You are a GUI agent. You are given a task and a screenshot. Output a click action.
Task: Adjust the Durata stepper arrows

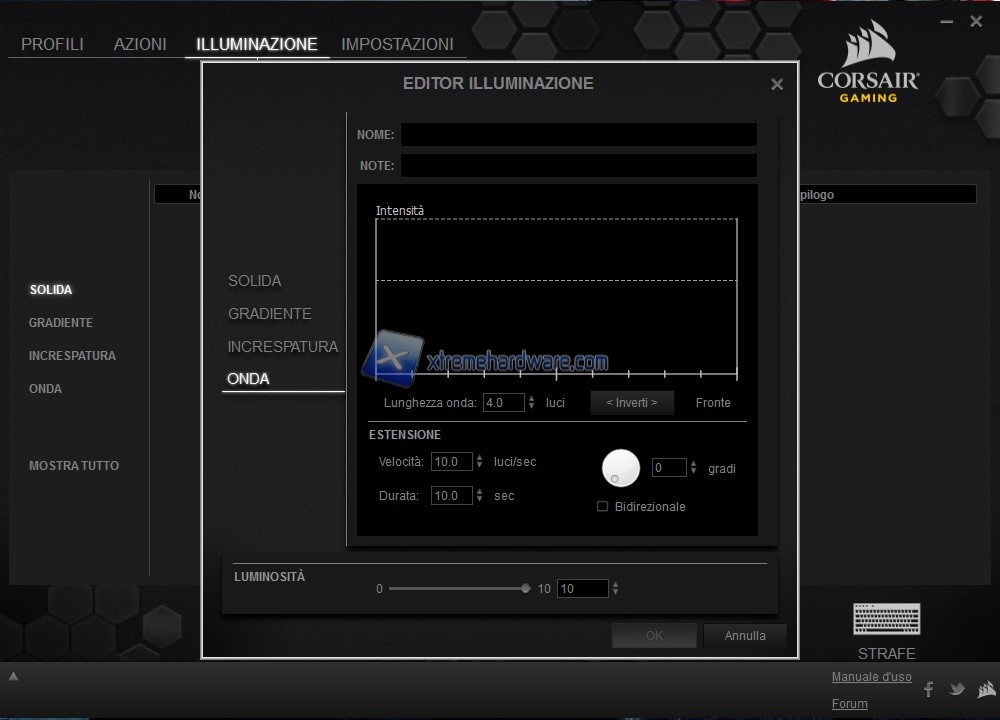click(x=480, y=496)
